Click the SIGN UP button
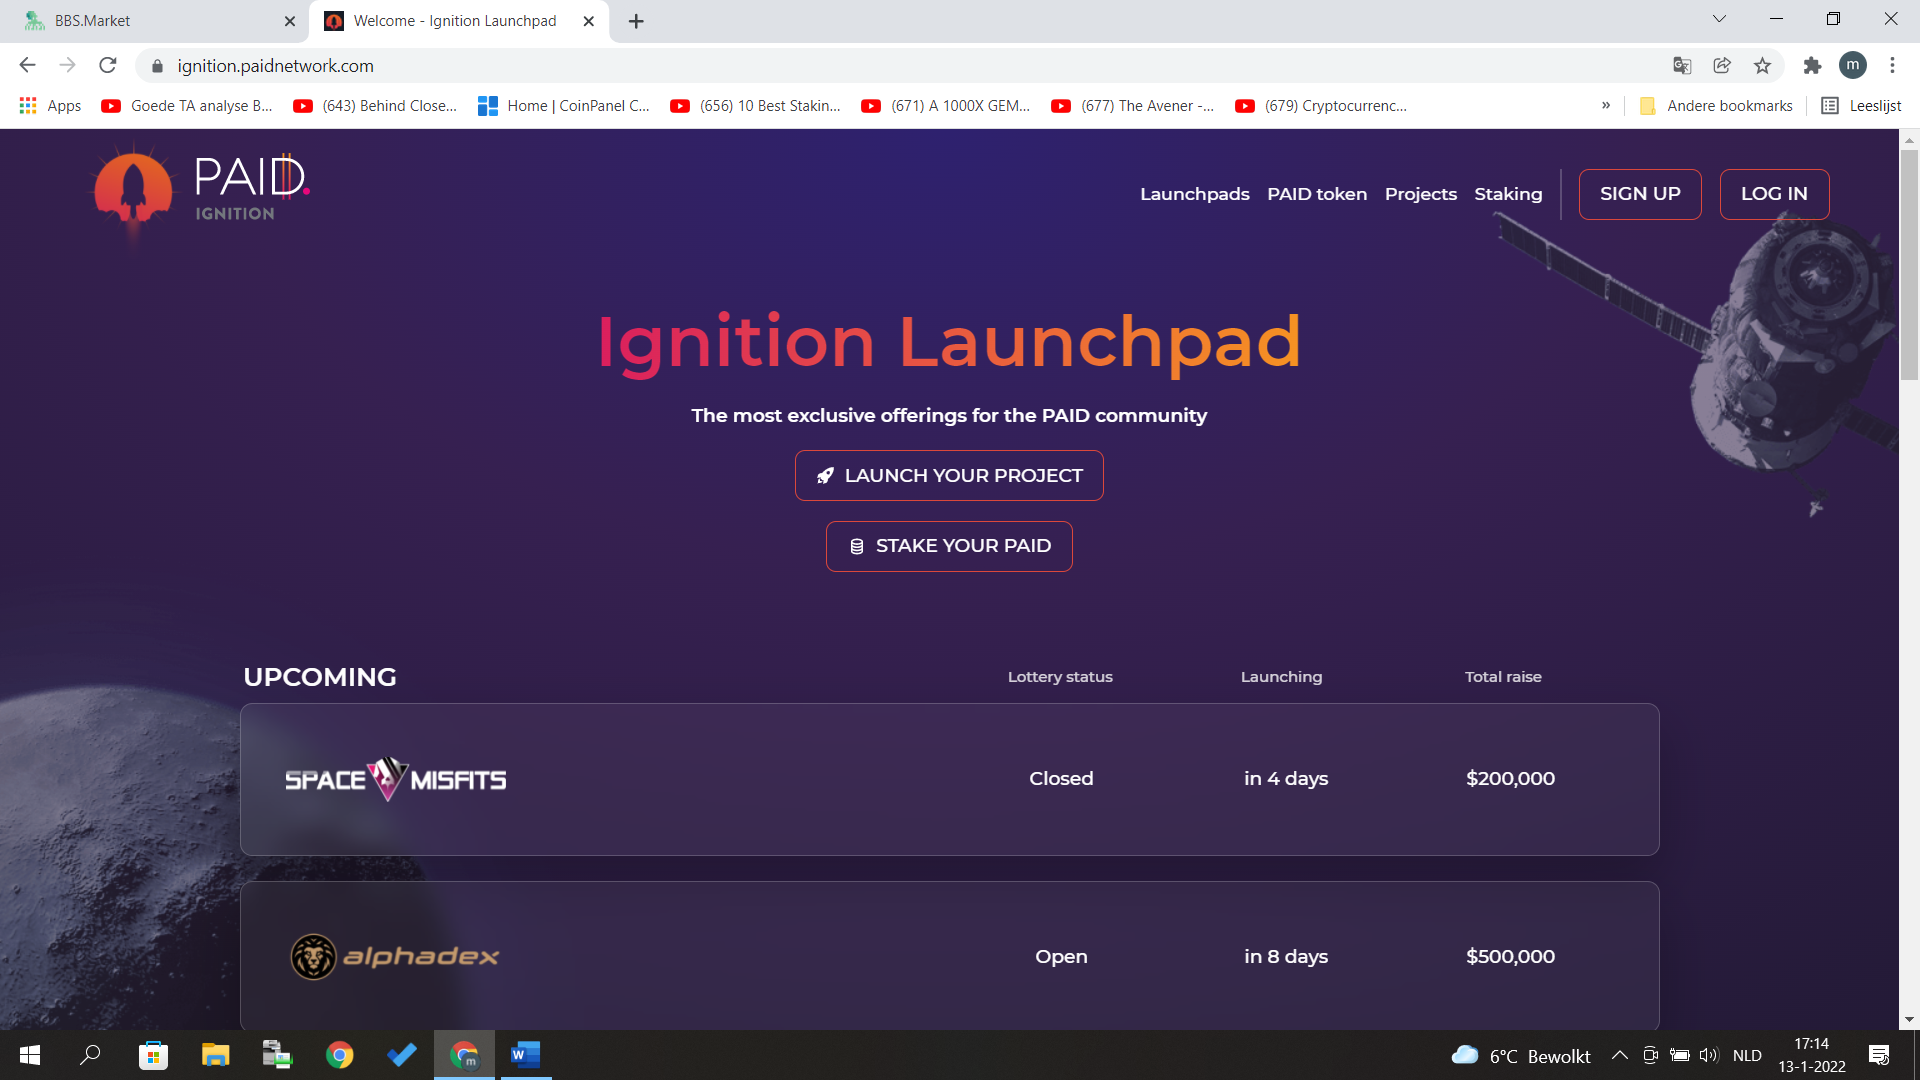Screen dimensions: 1920x1080 1640,194
